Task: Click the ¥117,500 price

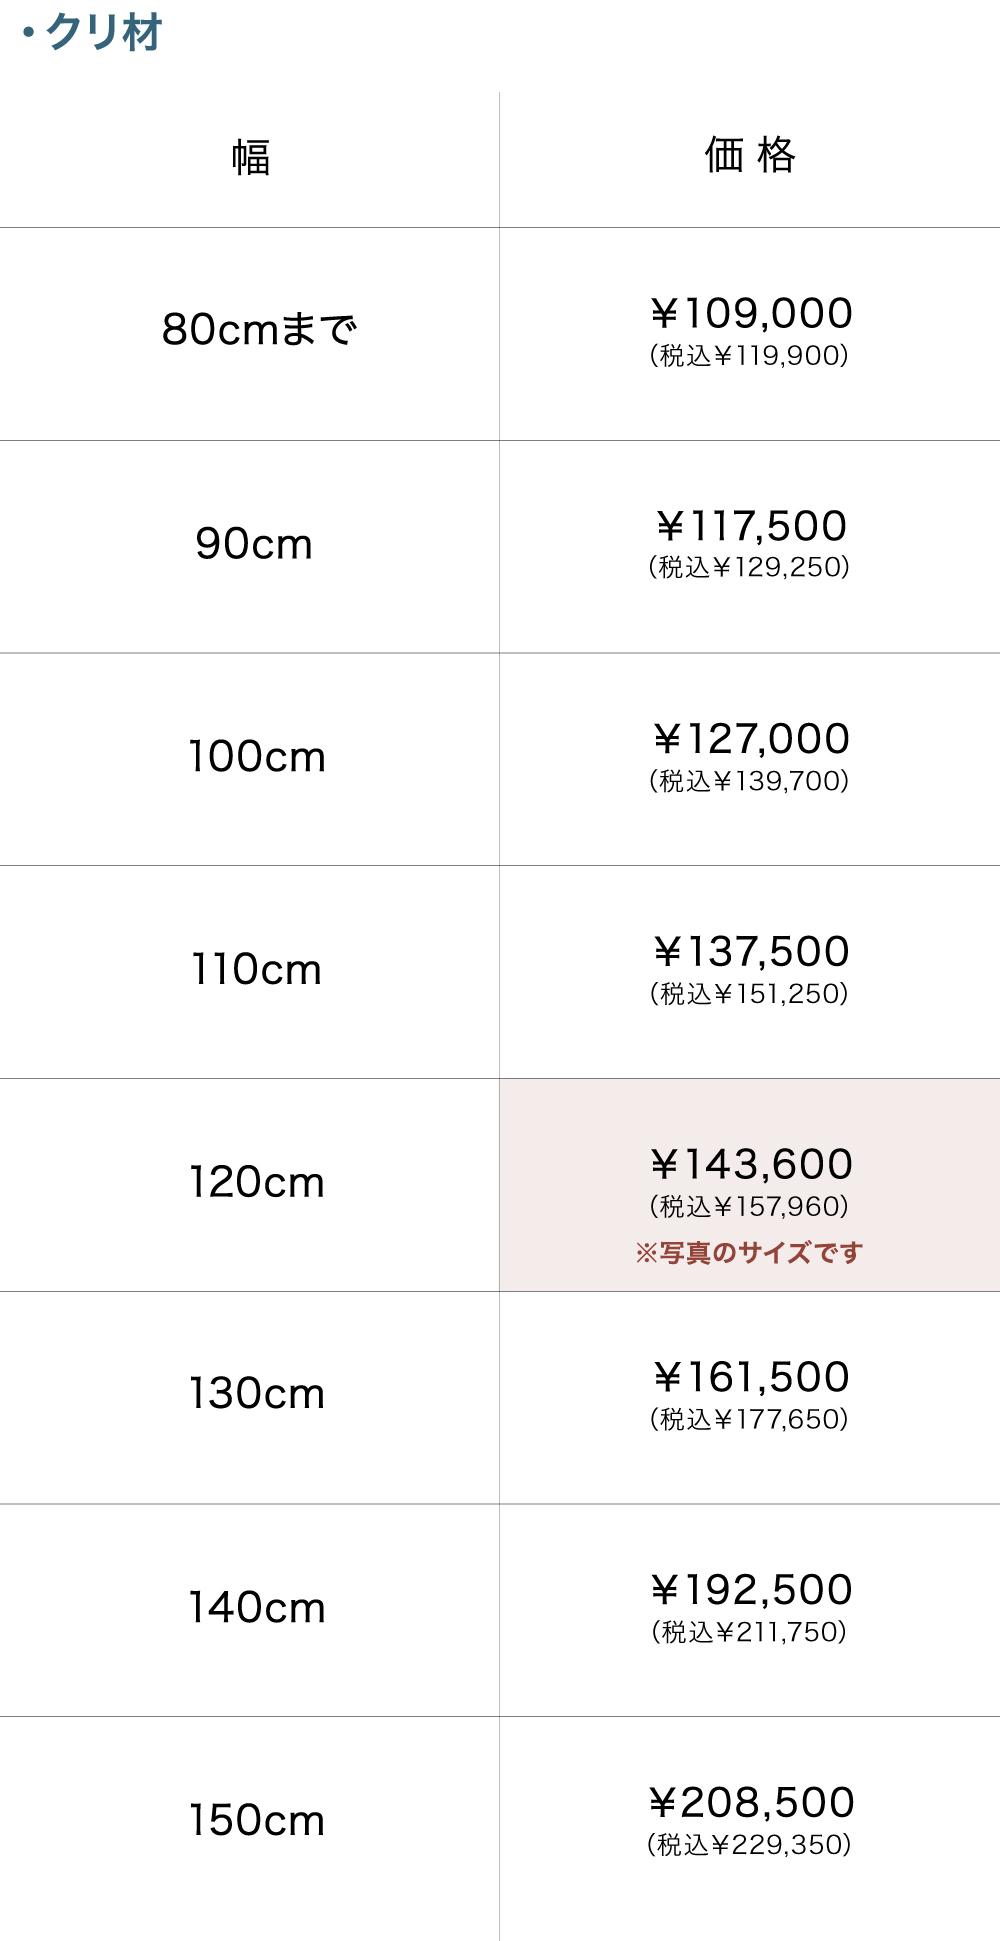Action: pos(751,526)
